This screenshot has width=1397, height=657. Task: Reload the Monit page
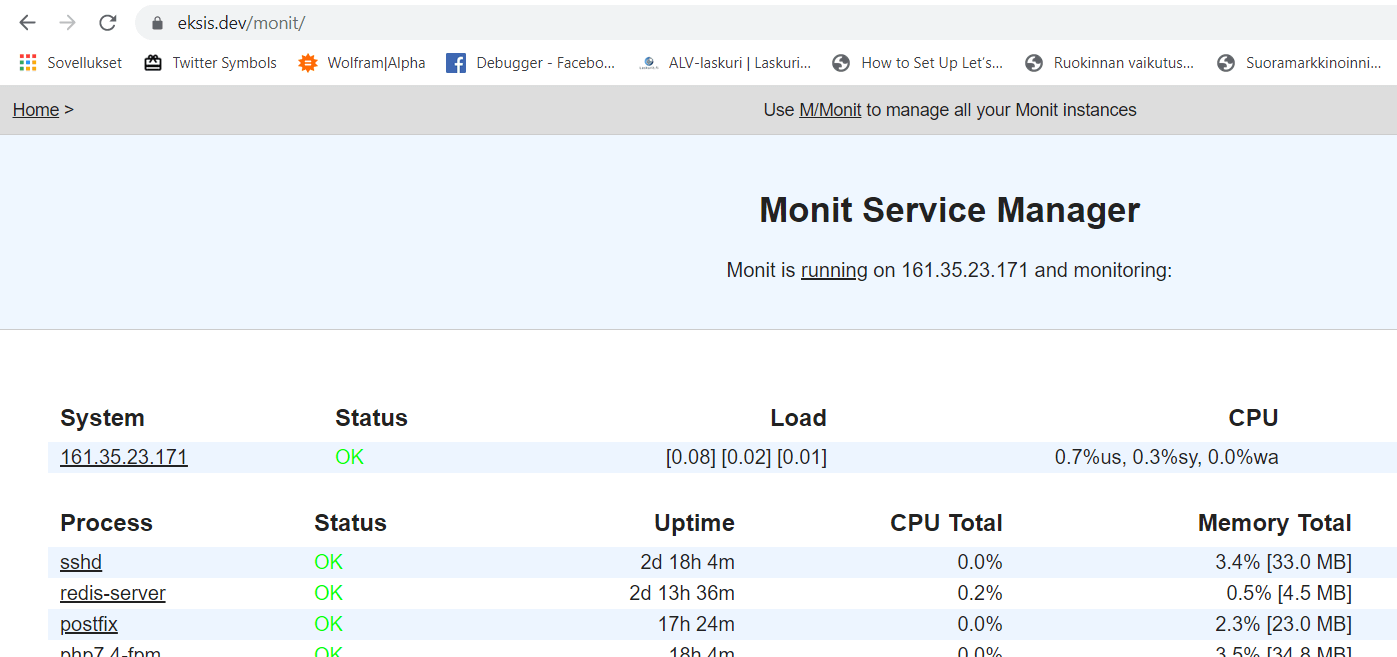pos(108,22)
